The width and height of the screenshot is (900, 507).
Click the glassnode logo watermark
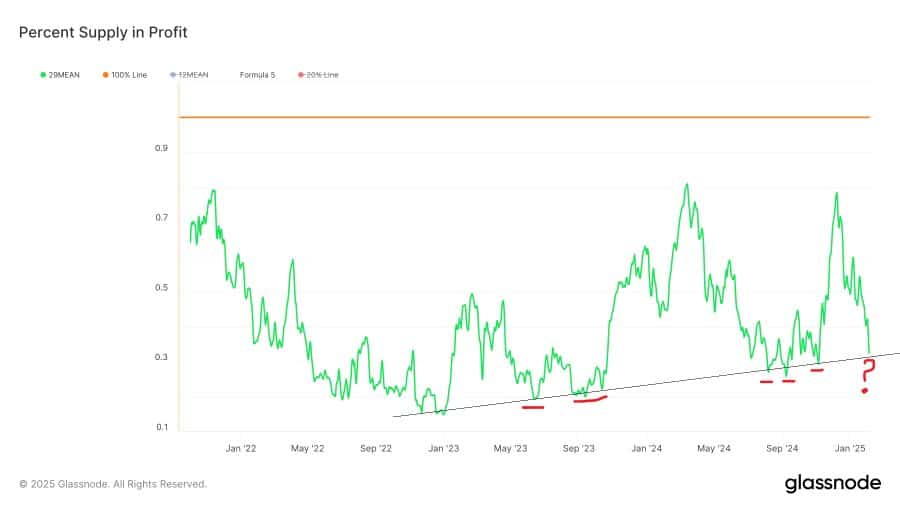pos(832,483)
